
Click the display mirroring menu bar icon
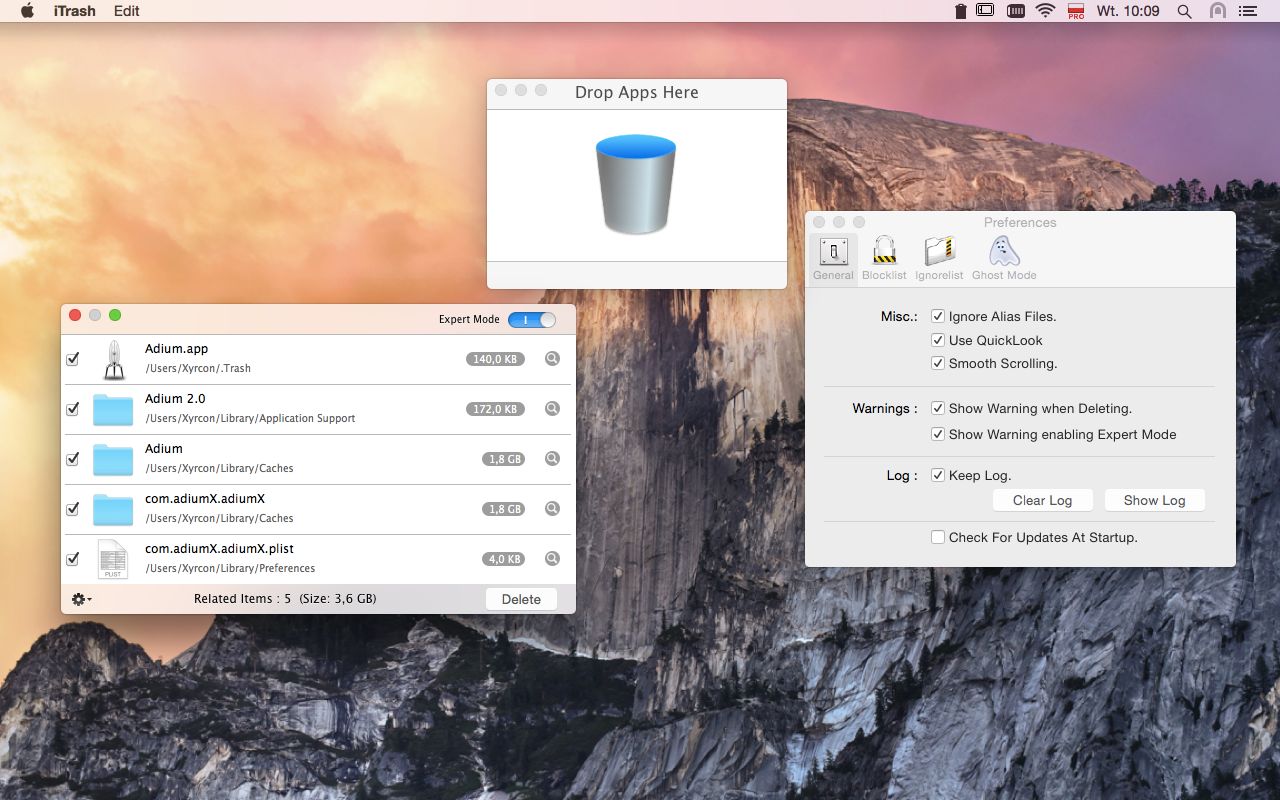click(985, 11)
